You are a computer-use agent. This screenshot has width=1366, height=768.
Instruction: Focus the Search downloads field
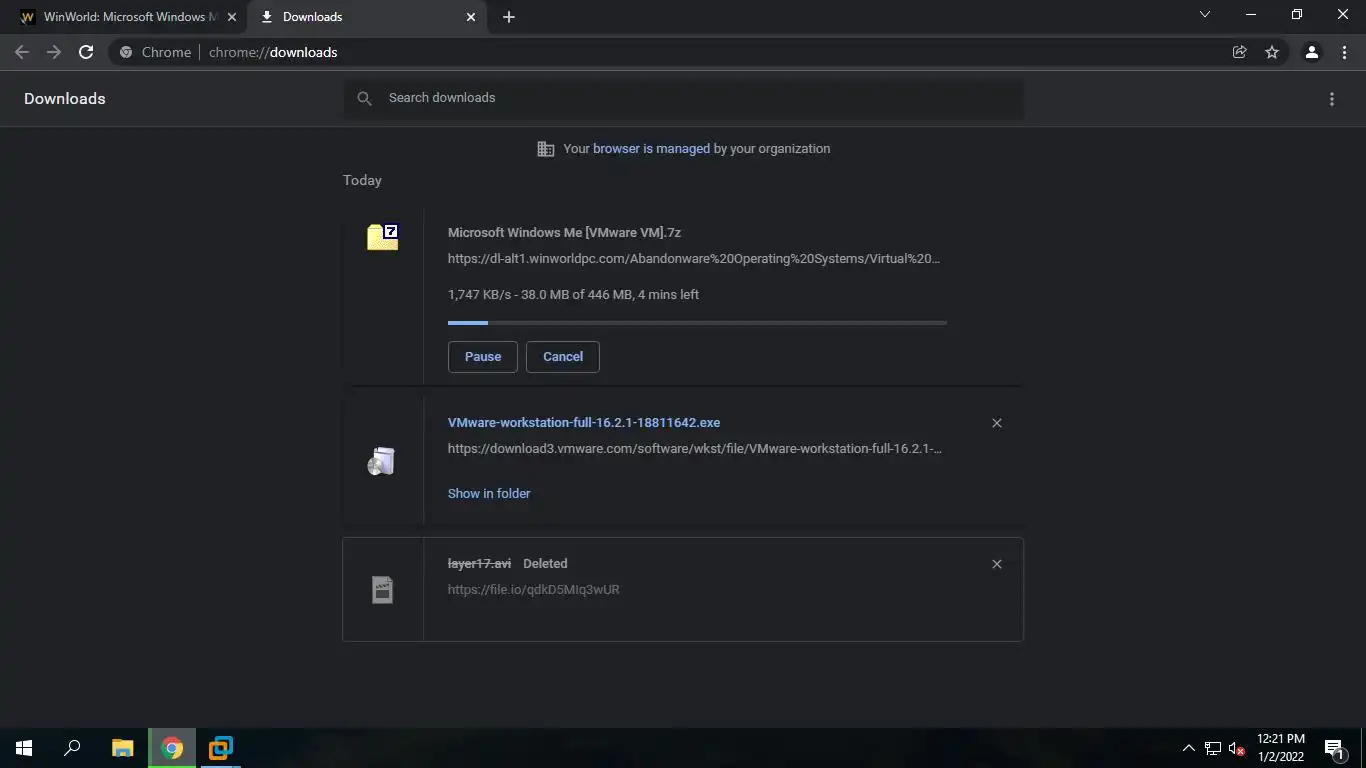[683, 98]
